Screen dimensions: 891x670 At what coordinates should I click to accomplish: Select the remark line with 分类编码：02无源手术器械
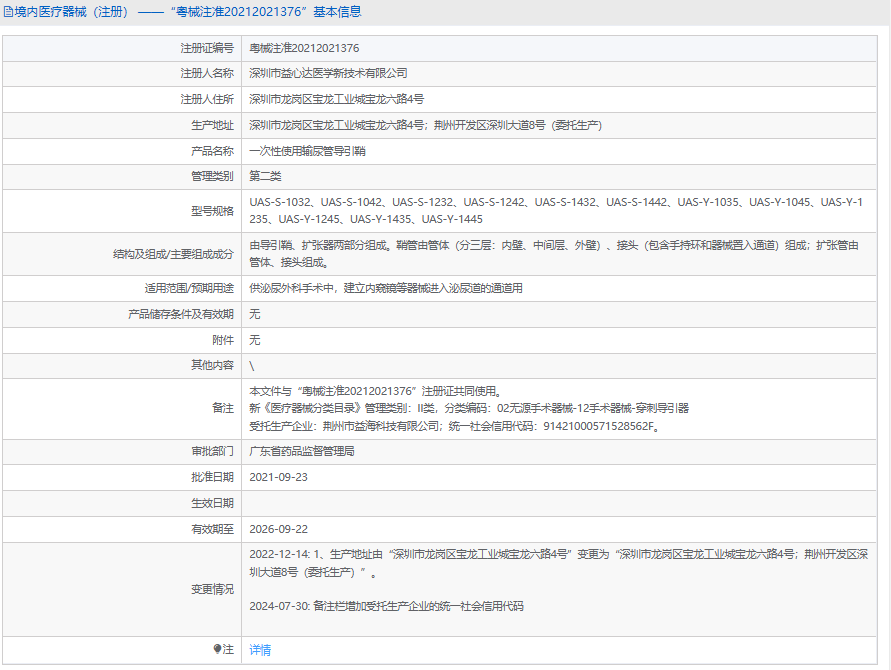coord(469,408)
